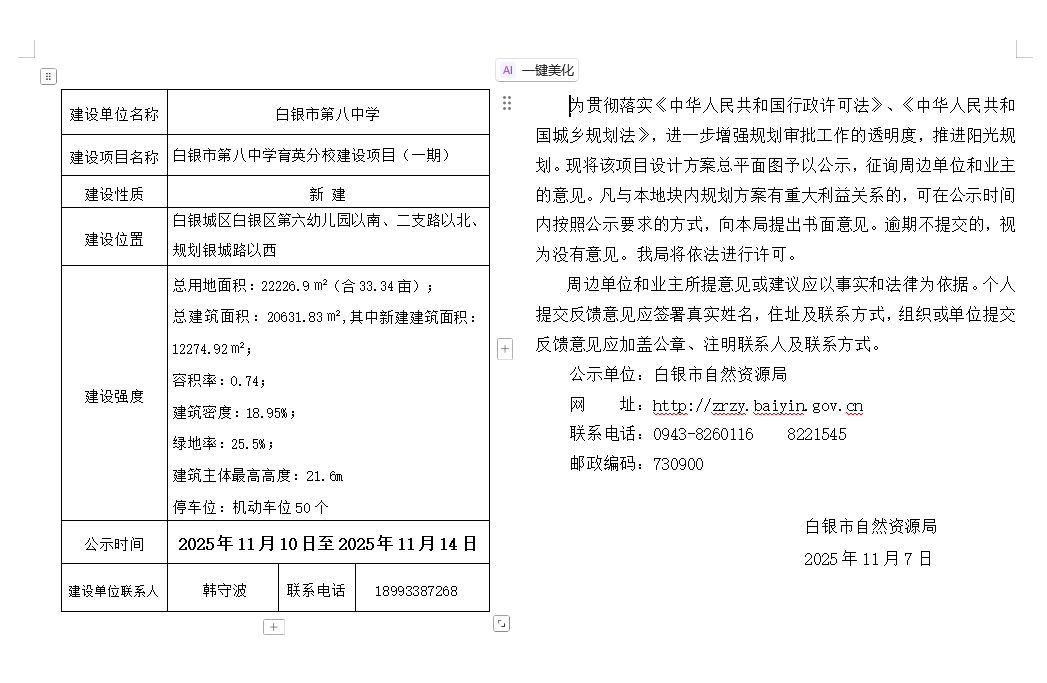Click the table move handle icon
The image size is (1047, 683).
click(48, 76)
